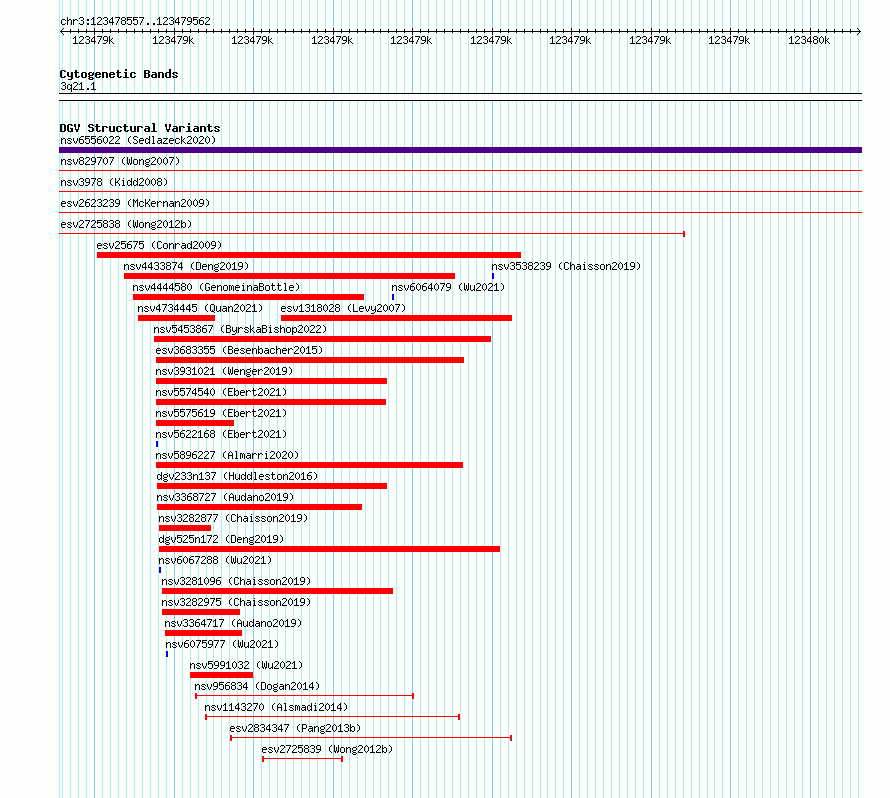Open nsv5896227 (Almarri2020) variant label
Screen dimensions: 890x798
pos(227,455)
